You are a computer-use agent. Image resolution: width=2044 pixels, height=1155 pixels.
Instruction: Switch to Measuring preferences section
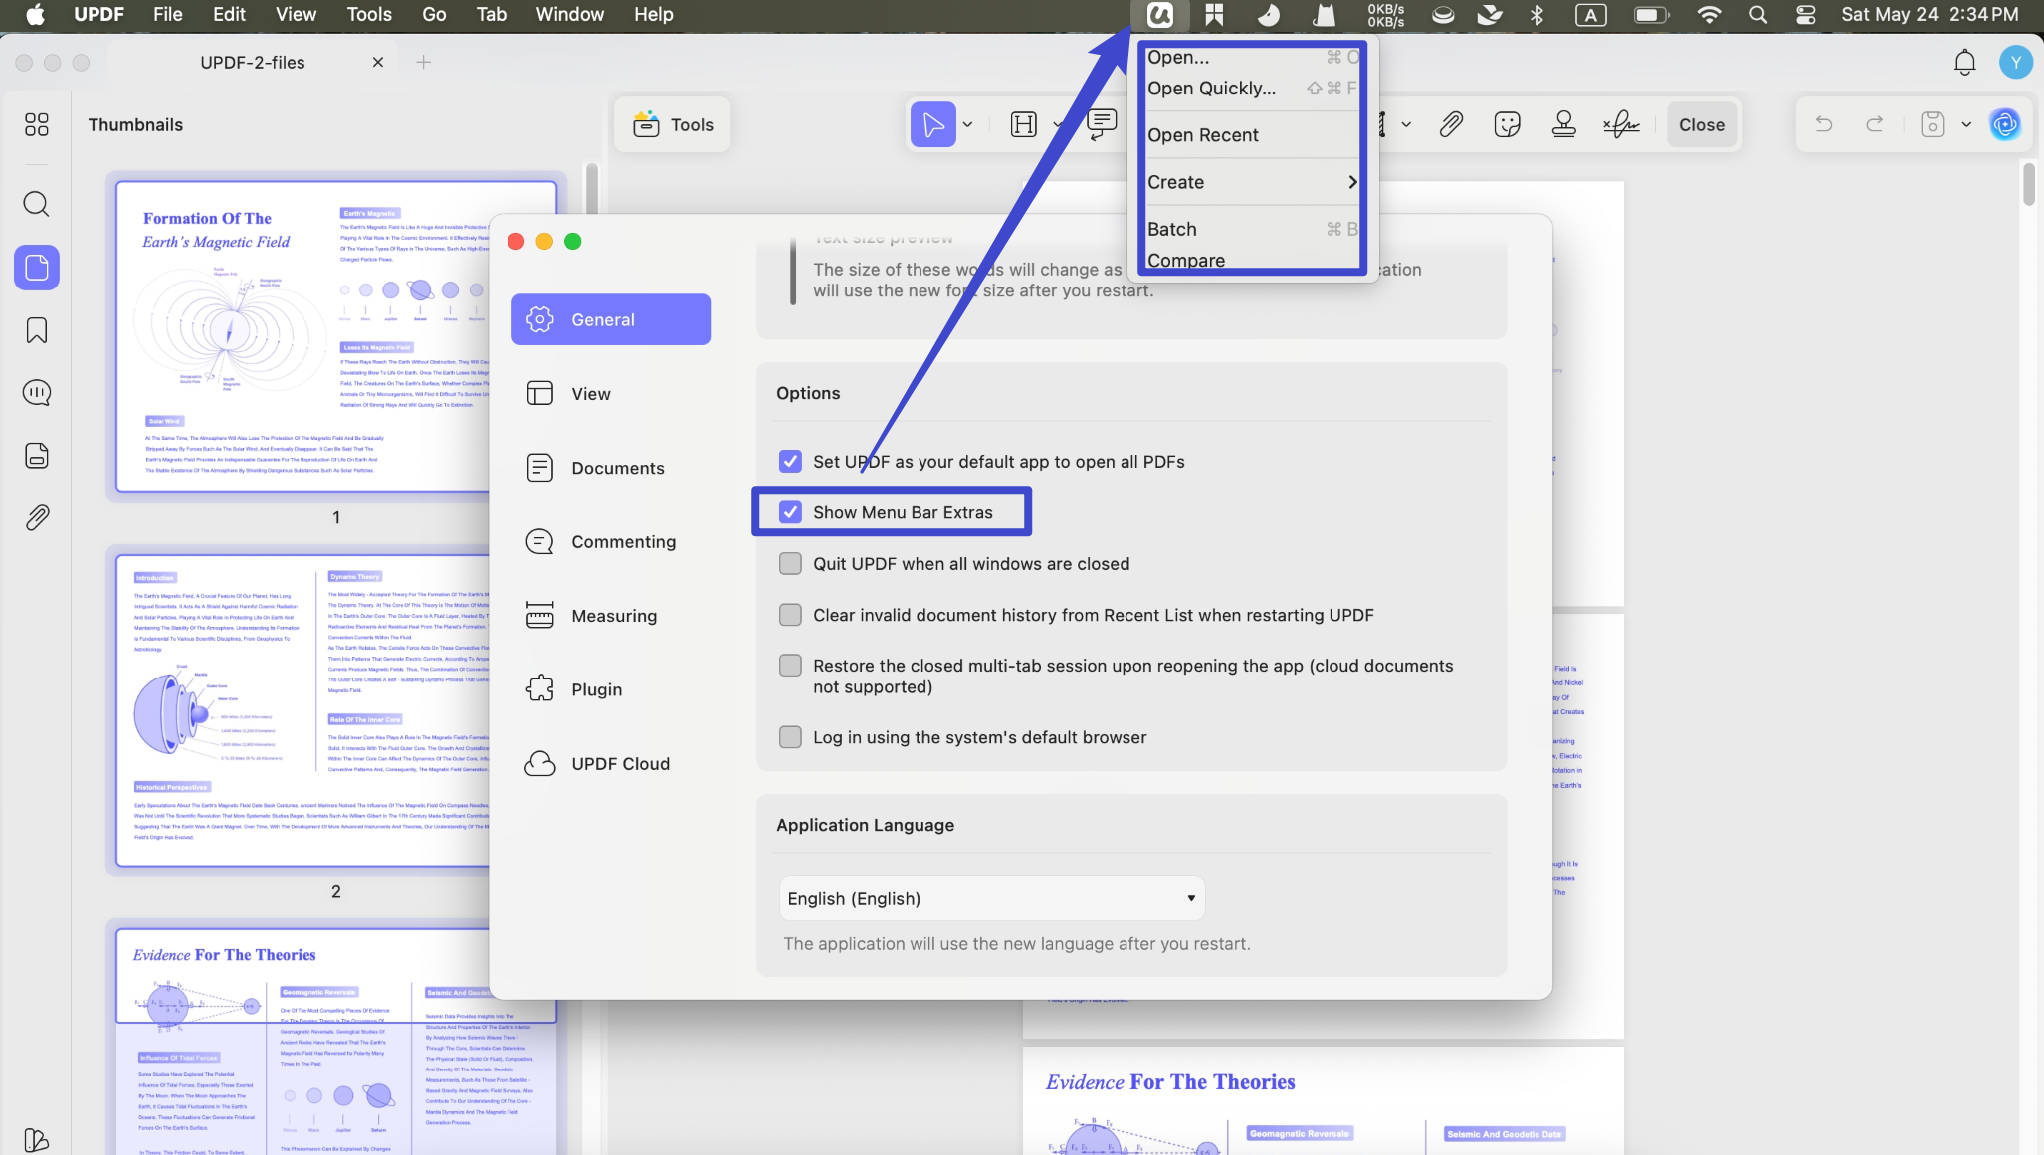[x=611, y=616]
